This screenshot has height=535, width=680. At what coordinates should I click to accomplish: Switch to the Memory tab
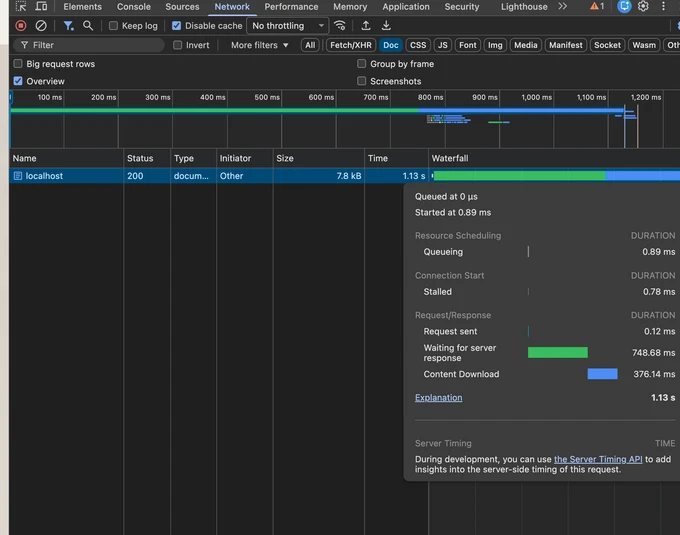[x=350, y=7]
